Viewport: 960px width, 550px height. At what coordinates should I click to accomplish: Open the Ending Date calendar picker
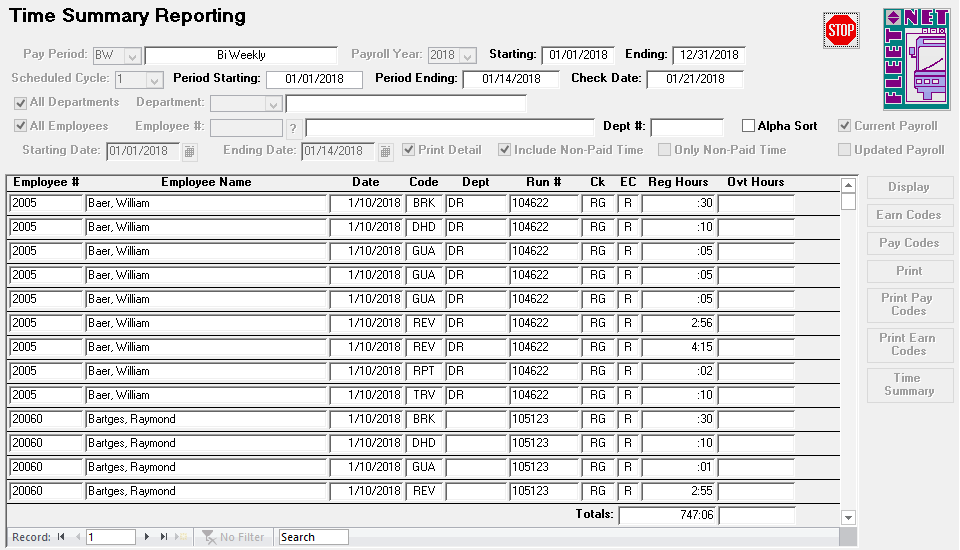(385, 151)
